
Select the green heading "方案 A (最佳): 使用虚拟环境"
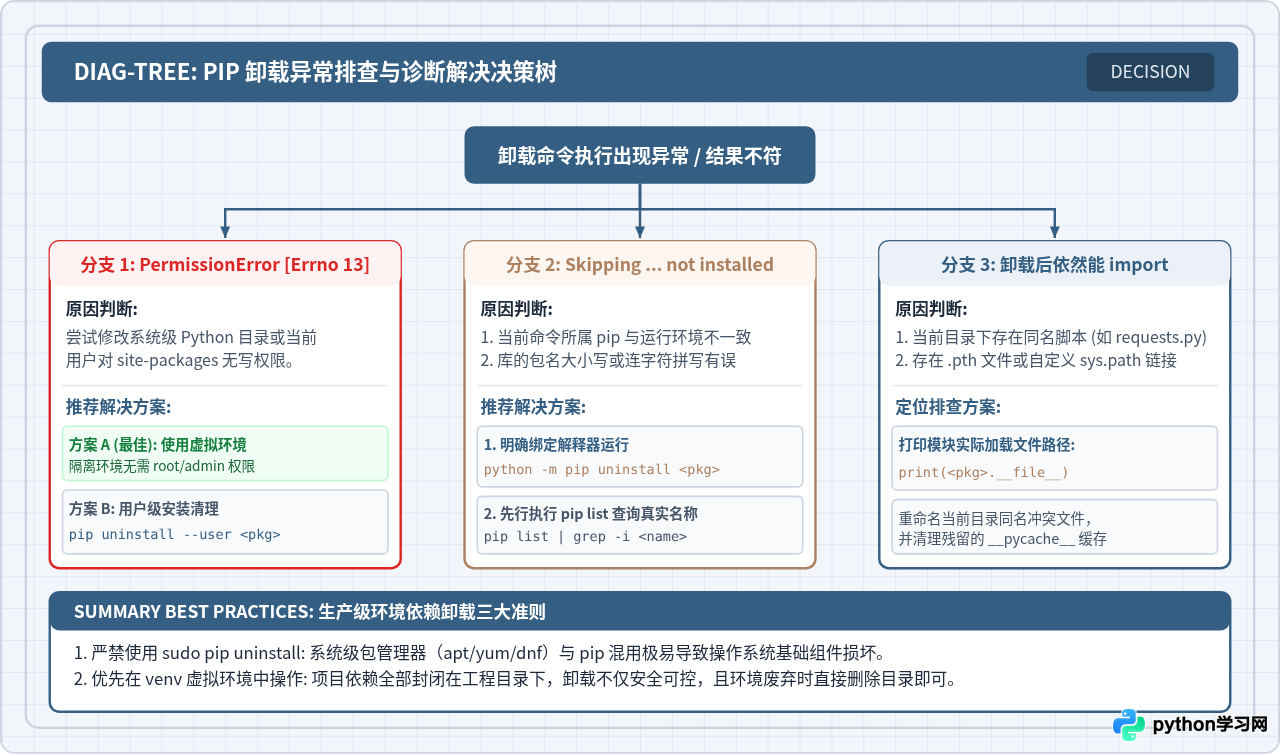click(158, 445)
